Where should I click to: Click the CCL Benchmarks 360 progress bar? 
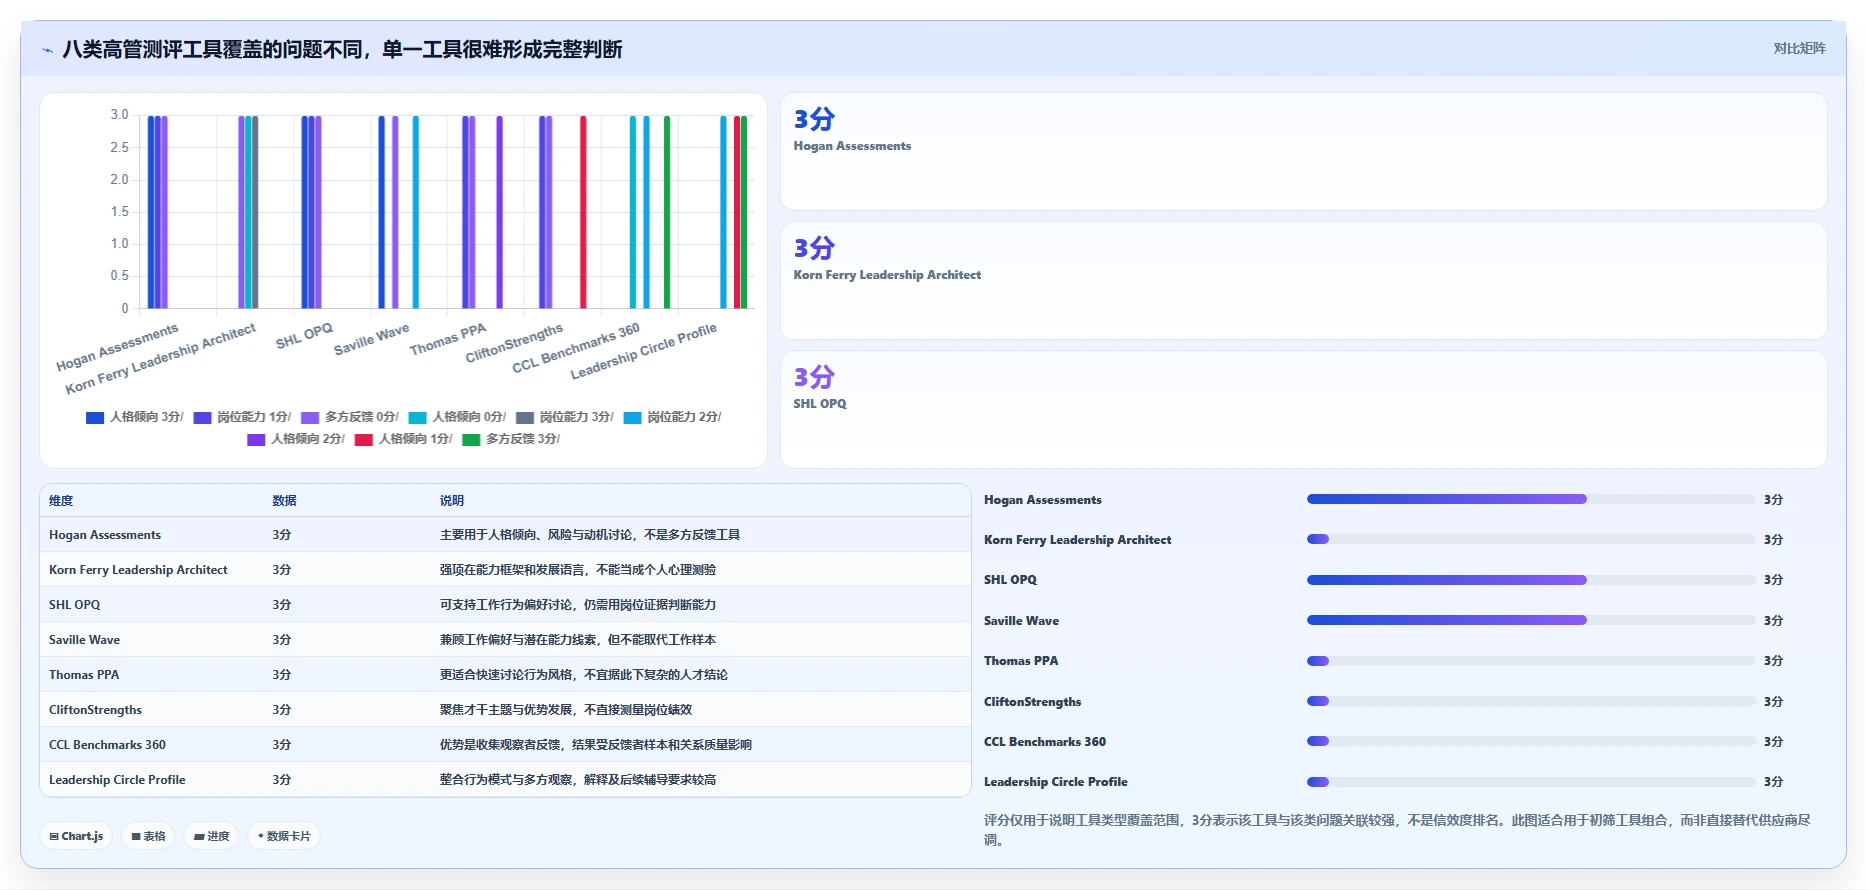tap(1531, 741)
